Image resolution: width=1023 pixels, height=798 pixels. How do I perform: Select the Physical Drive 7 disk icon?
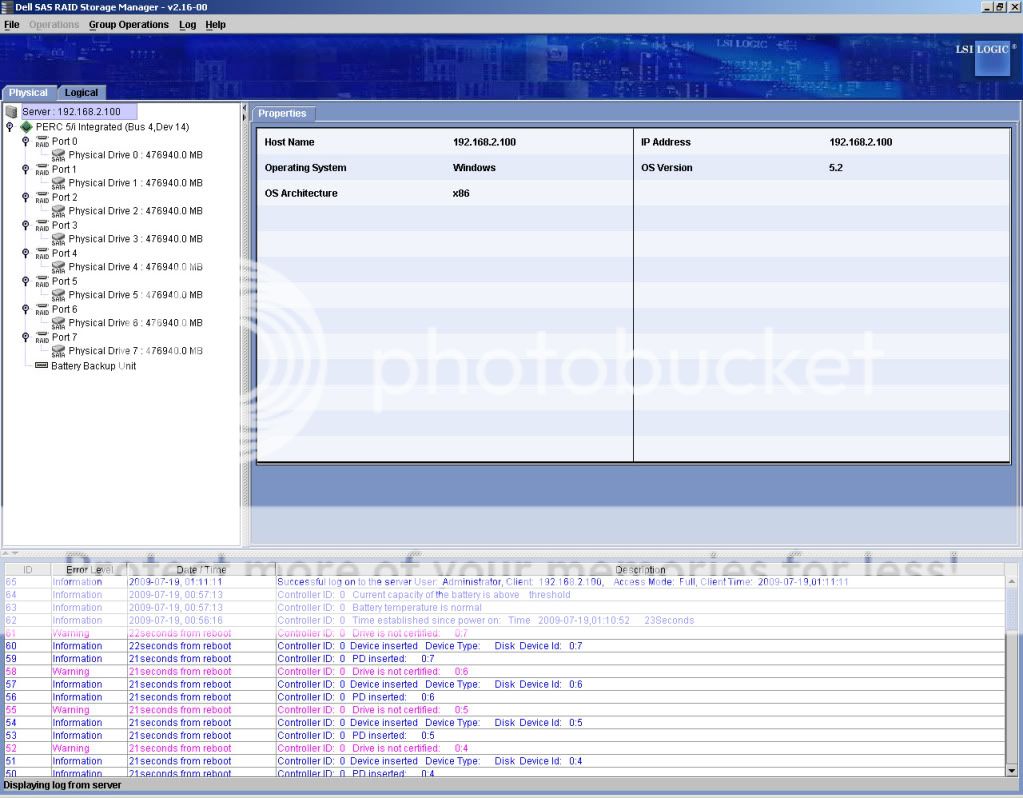point(59,352)
